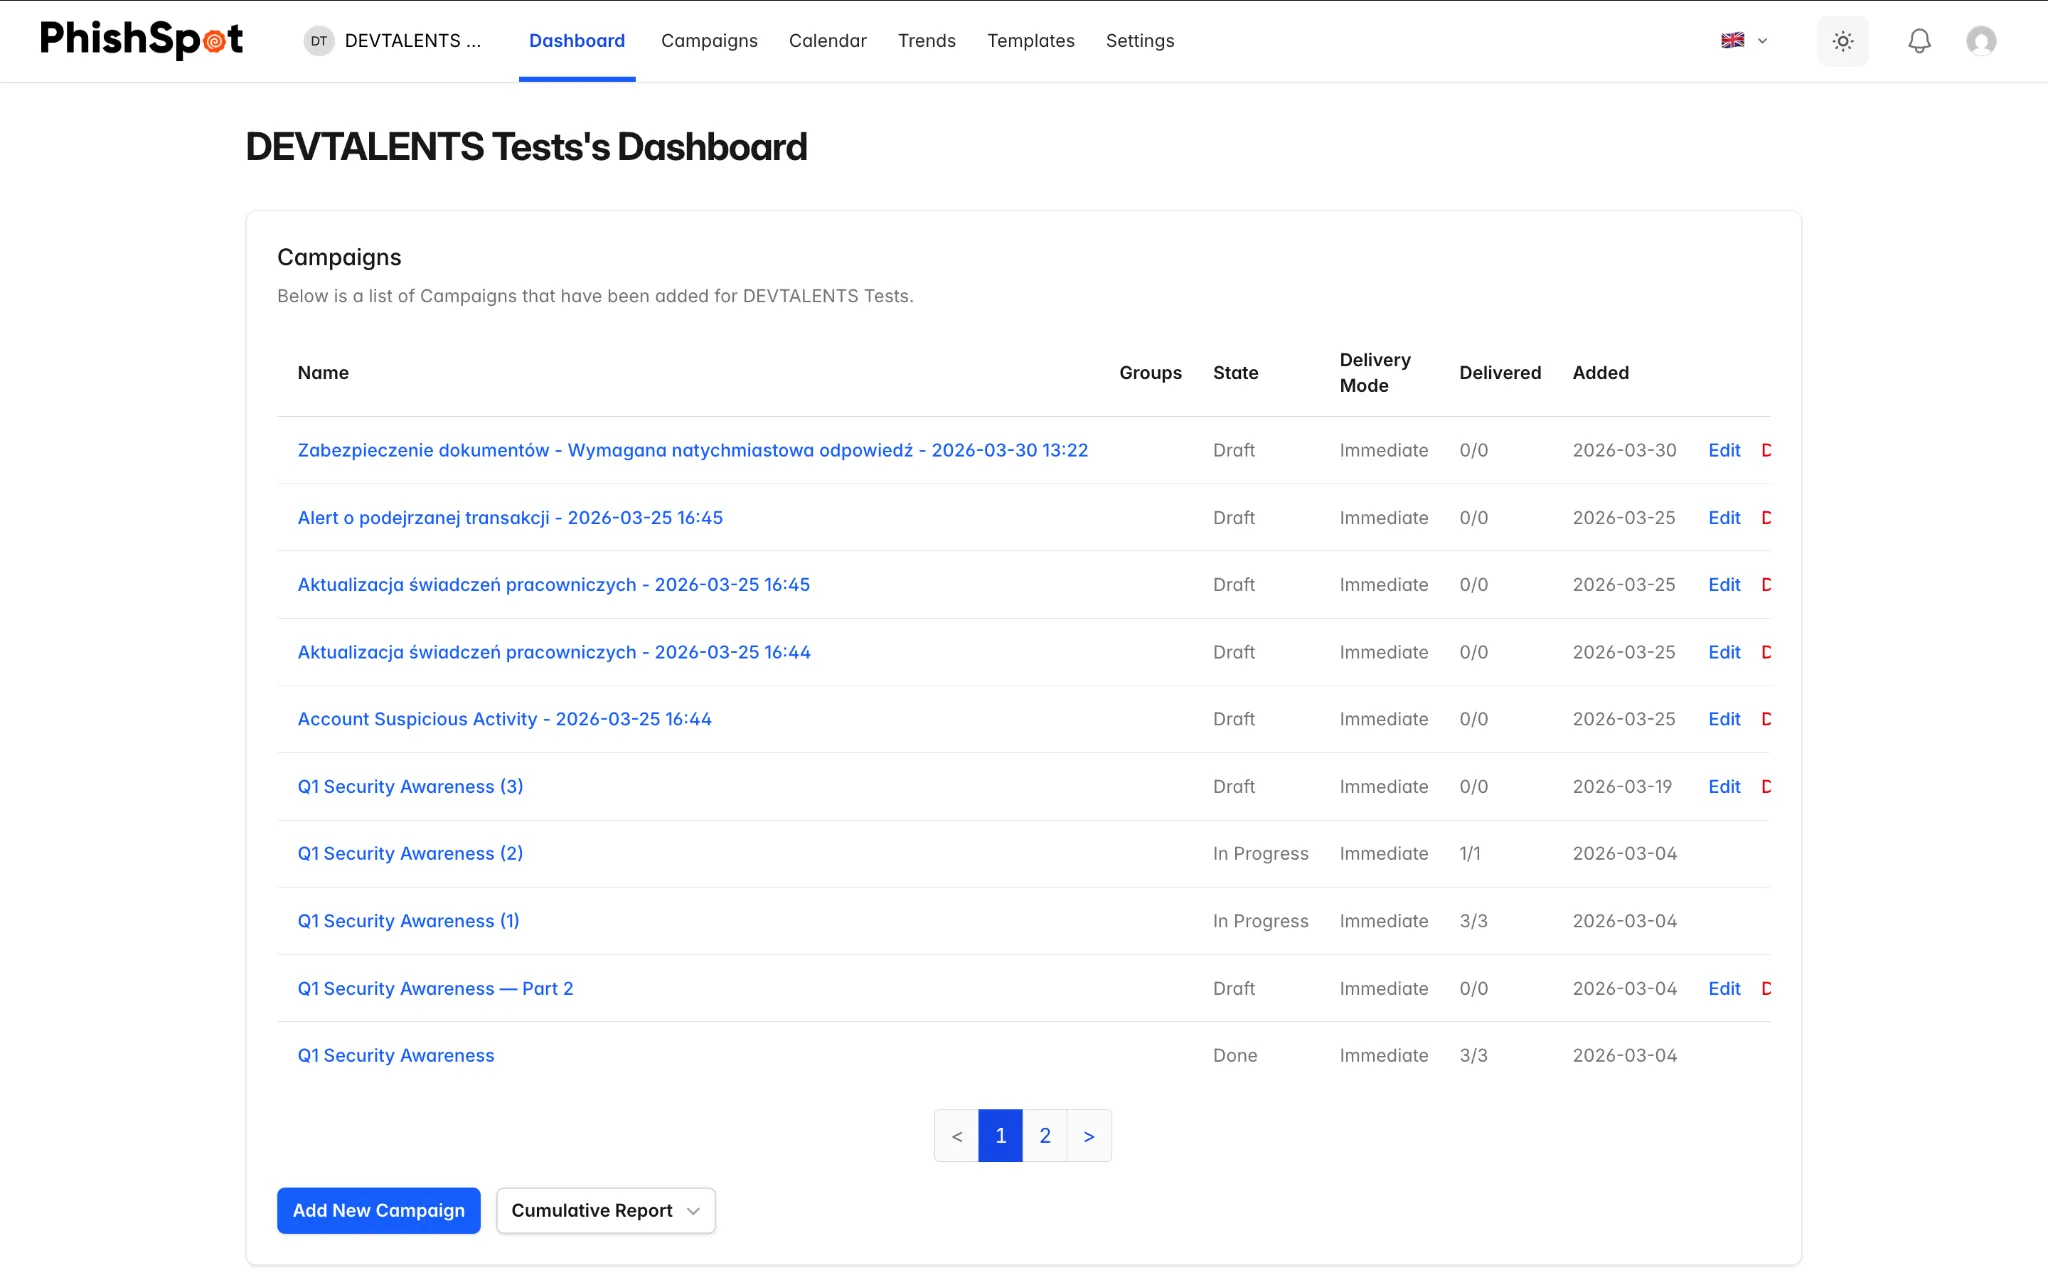Open notifications bell icon
This screenshot has height=1280, width=2048.
click(1919, 41)
